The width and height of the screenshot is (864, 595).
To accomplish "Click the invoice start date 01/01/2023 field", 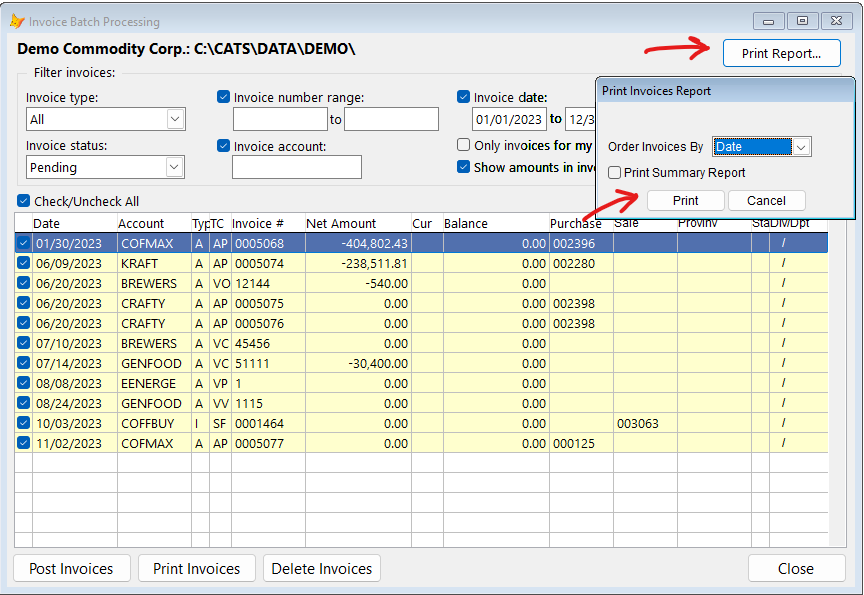I will (509, 119).
